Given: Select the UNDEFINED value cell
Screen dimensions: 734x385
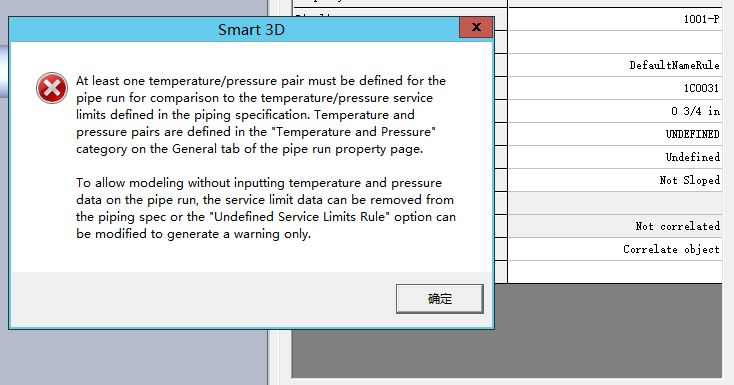Looking at the screenshot, I should pos(615,134).
